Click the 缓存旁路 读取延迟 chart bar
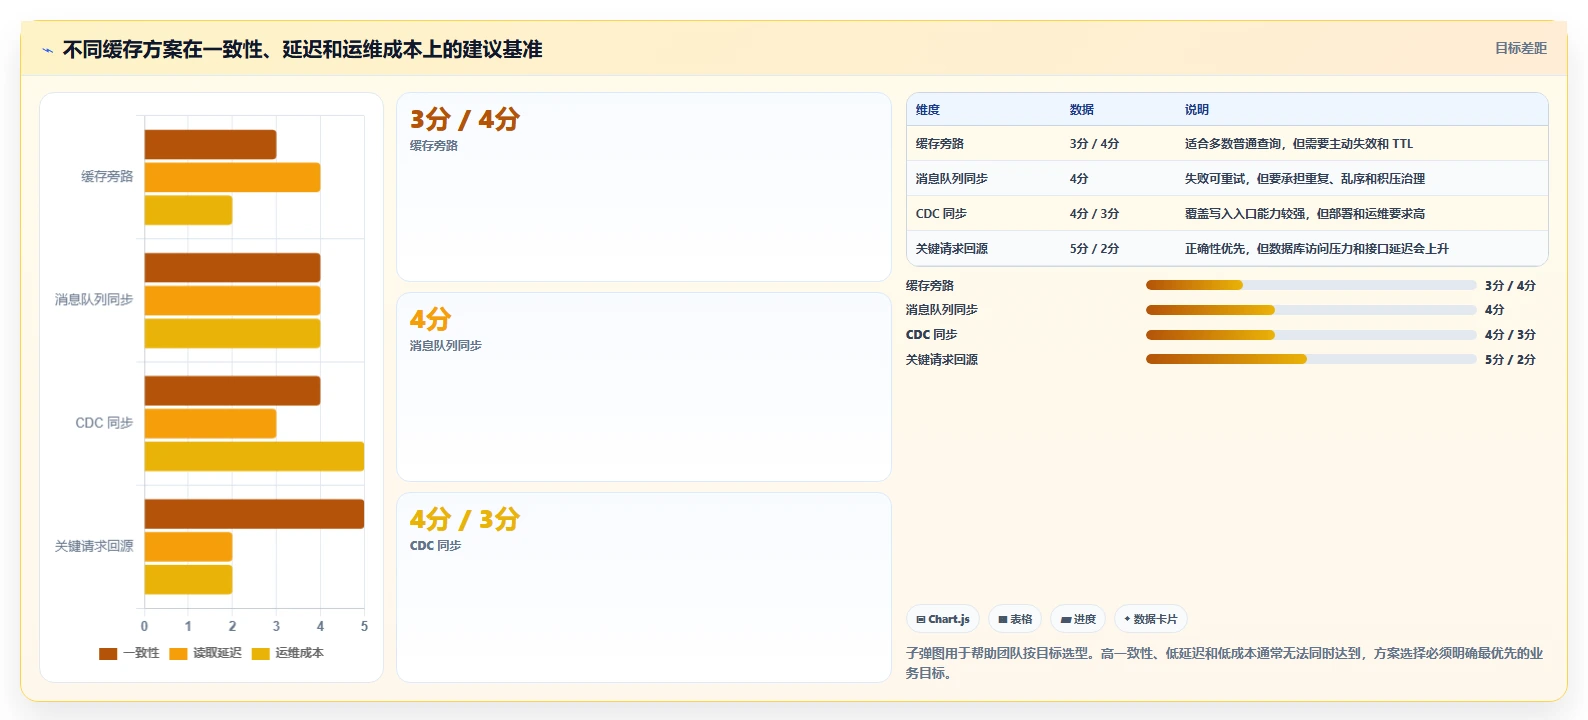The image size is (1588, 720). tap(232, 177)
